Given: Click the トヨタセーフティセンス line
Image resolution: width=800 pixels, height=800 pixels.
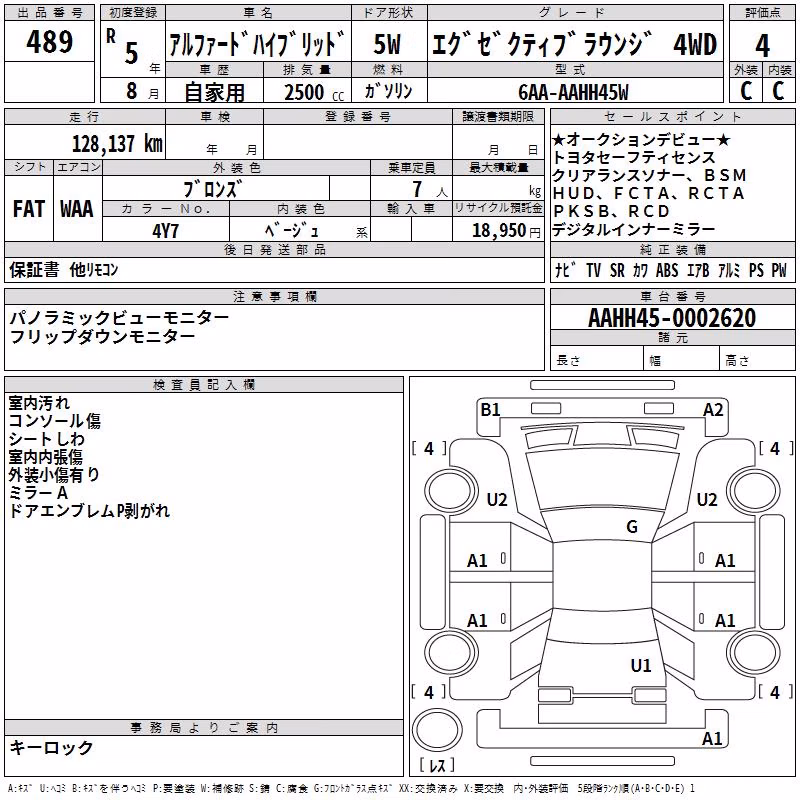Looking at the screenshot, I should pyautogui.click(x=634, y=158).
